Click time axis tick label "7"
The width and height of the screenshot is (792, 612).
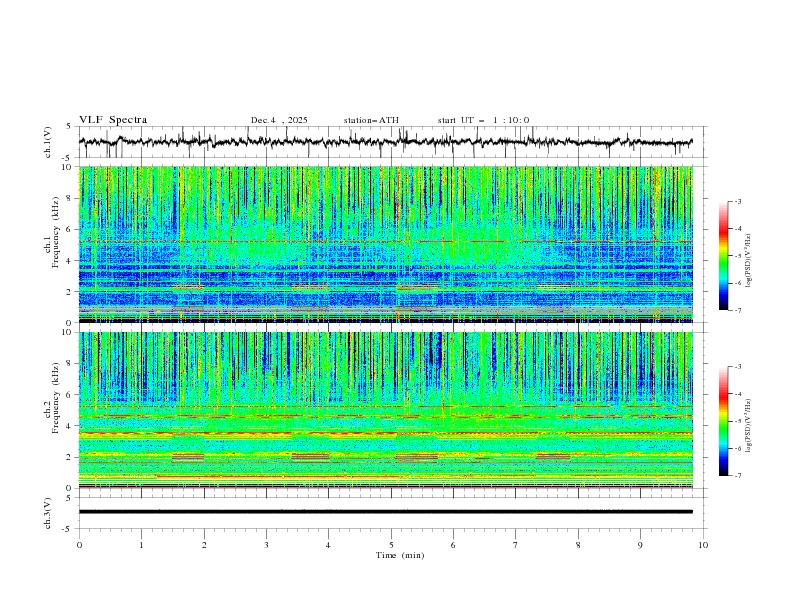pyautogui.click(x=516, y=545)
